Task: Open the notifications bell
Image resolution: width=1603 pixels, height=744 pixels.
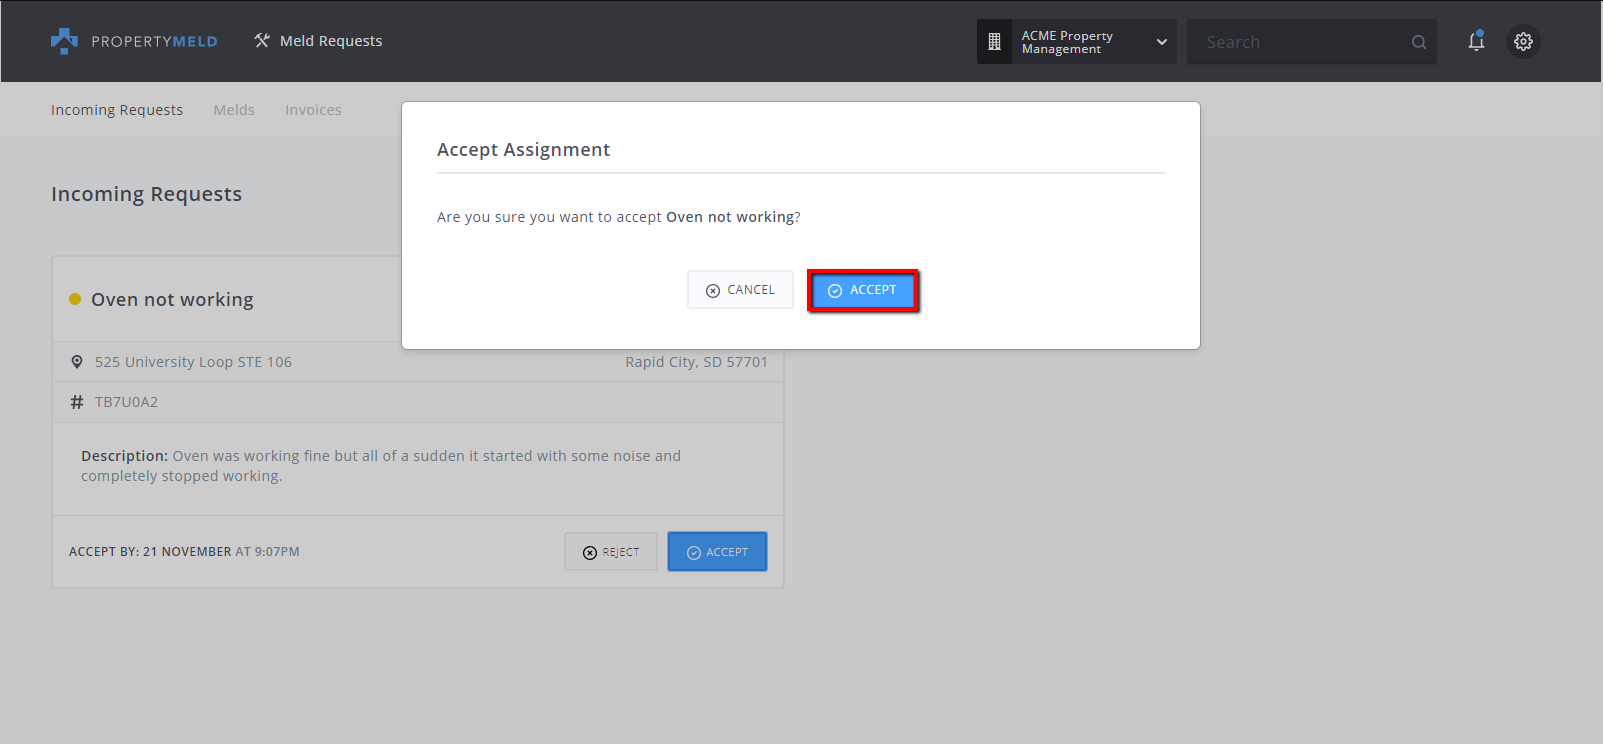Action: pos(1476,41)
